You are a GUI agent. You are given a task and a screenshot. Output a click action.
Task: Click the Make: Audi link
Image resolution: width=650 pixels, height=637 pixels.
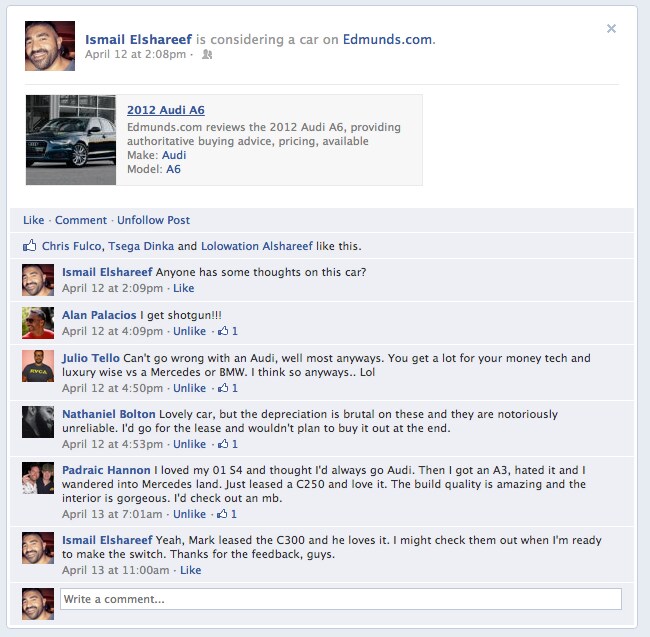174,155
